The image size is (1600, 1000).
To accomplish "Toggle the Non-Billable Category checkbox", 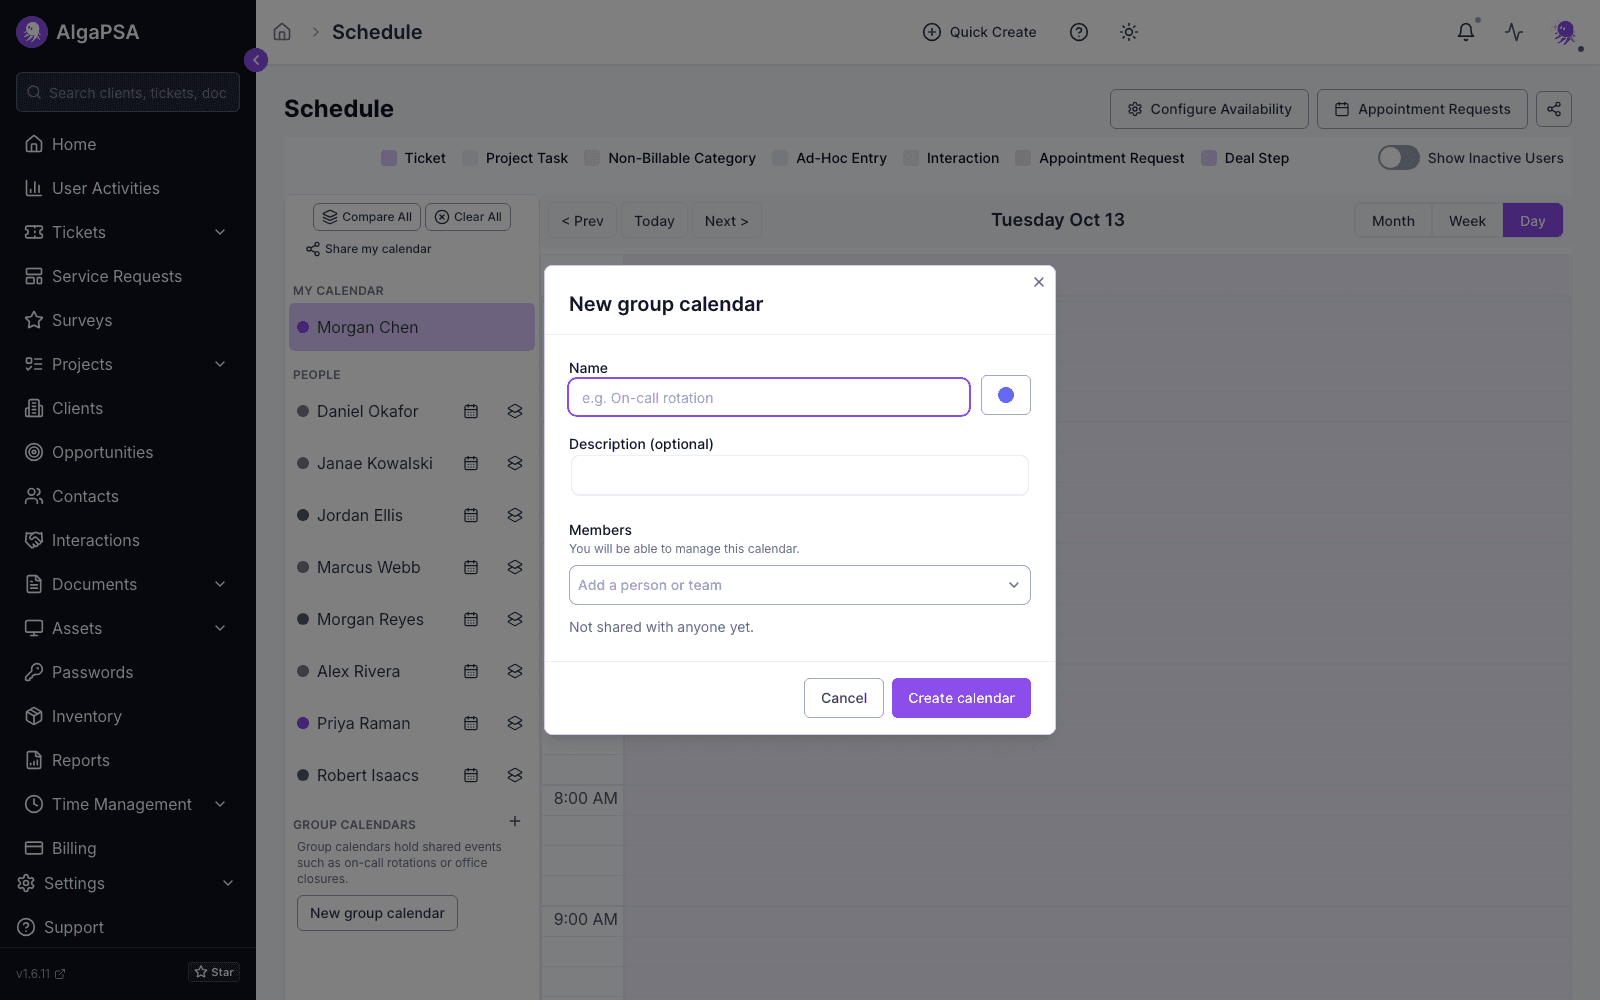I will pyautogui.click(x=592, y=158).
